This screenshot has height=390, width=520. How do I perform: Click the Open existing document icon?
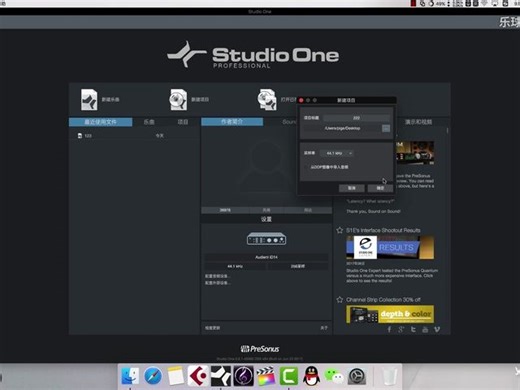[x=267, y=99]
